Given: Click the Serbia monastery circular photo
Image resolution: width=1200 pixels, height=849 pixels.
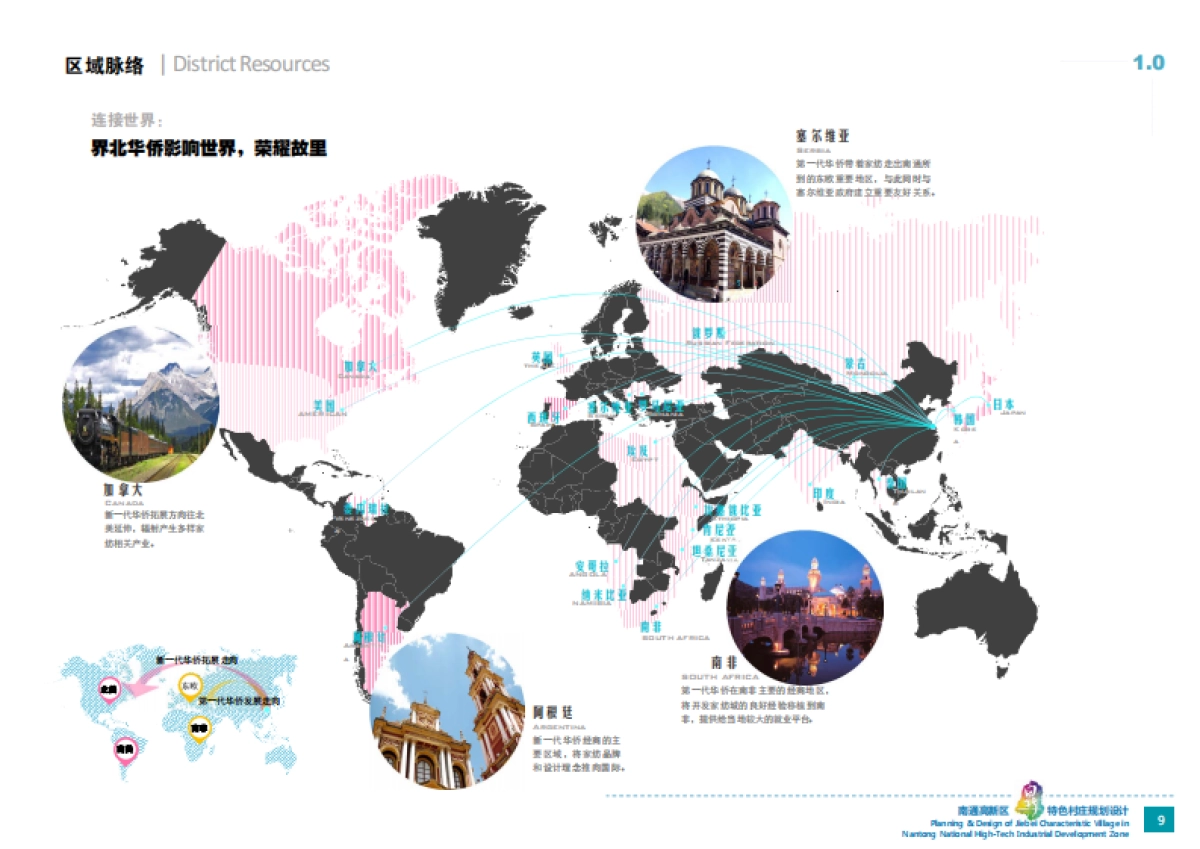Looking at the screenshot, I should [713, 224].
